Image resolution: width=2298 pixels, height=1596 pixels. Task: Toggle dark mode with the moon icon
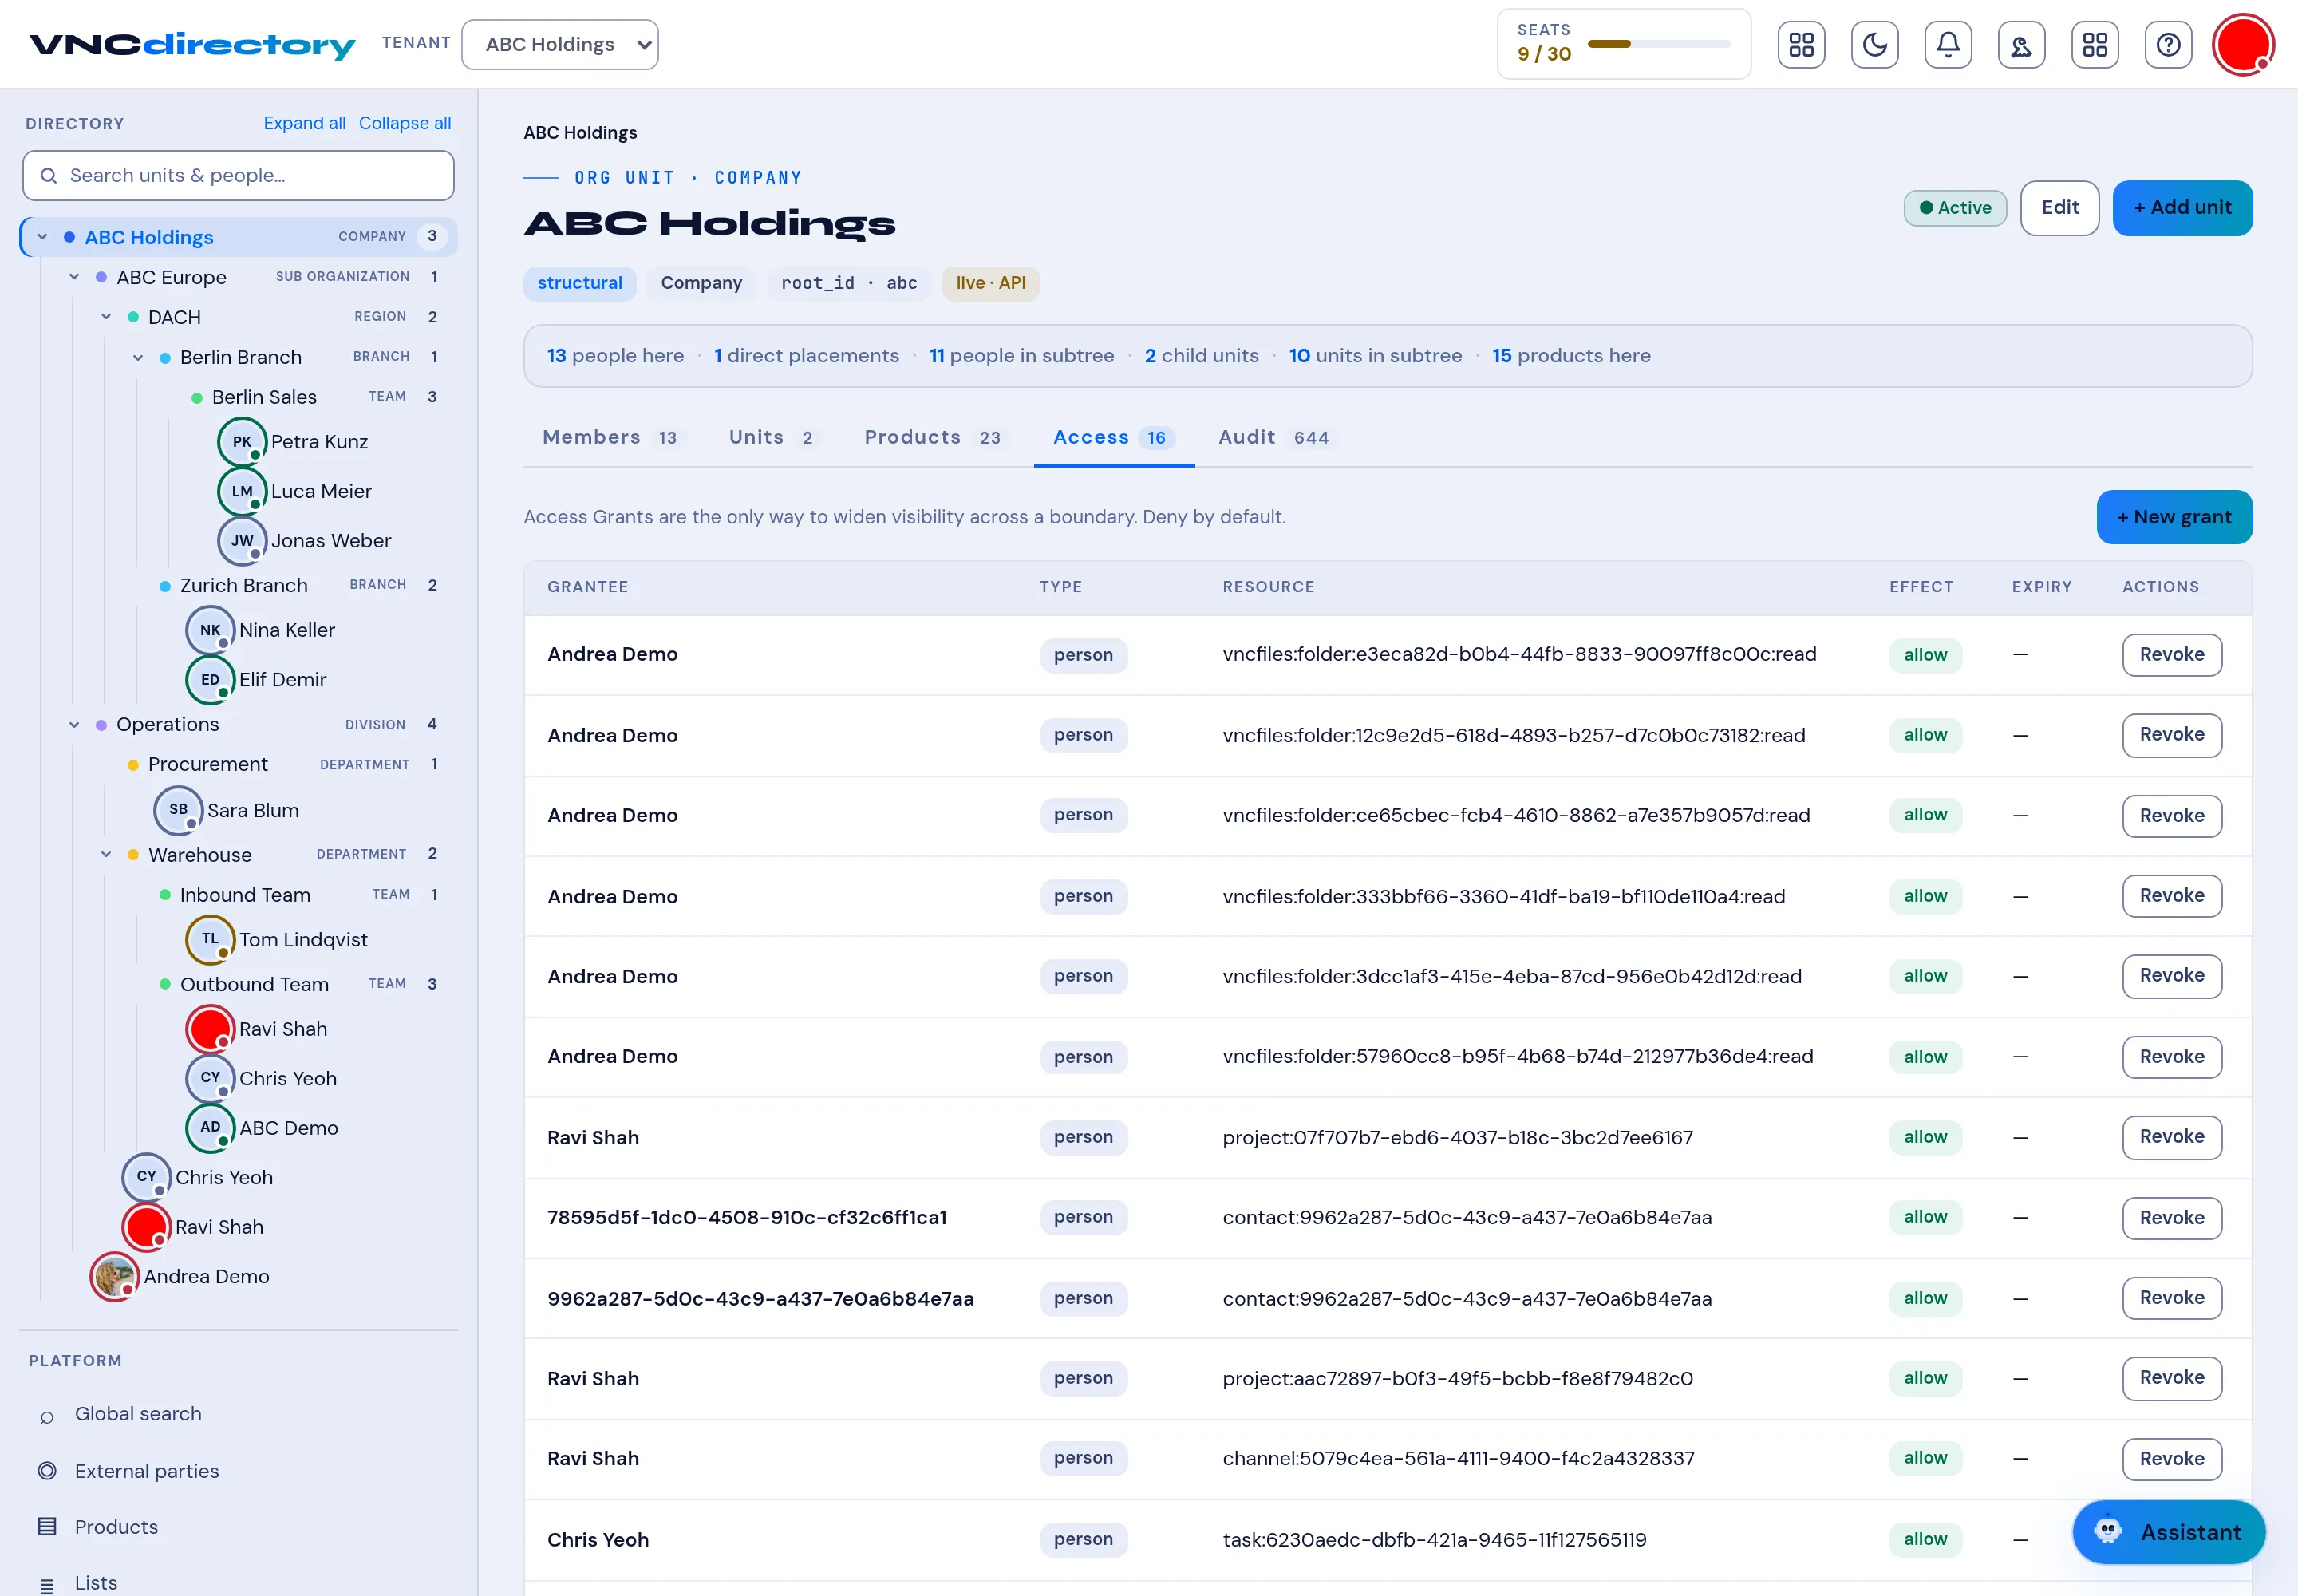click(1874, 45)
